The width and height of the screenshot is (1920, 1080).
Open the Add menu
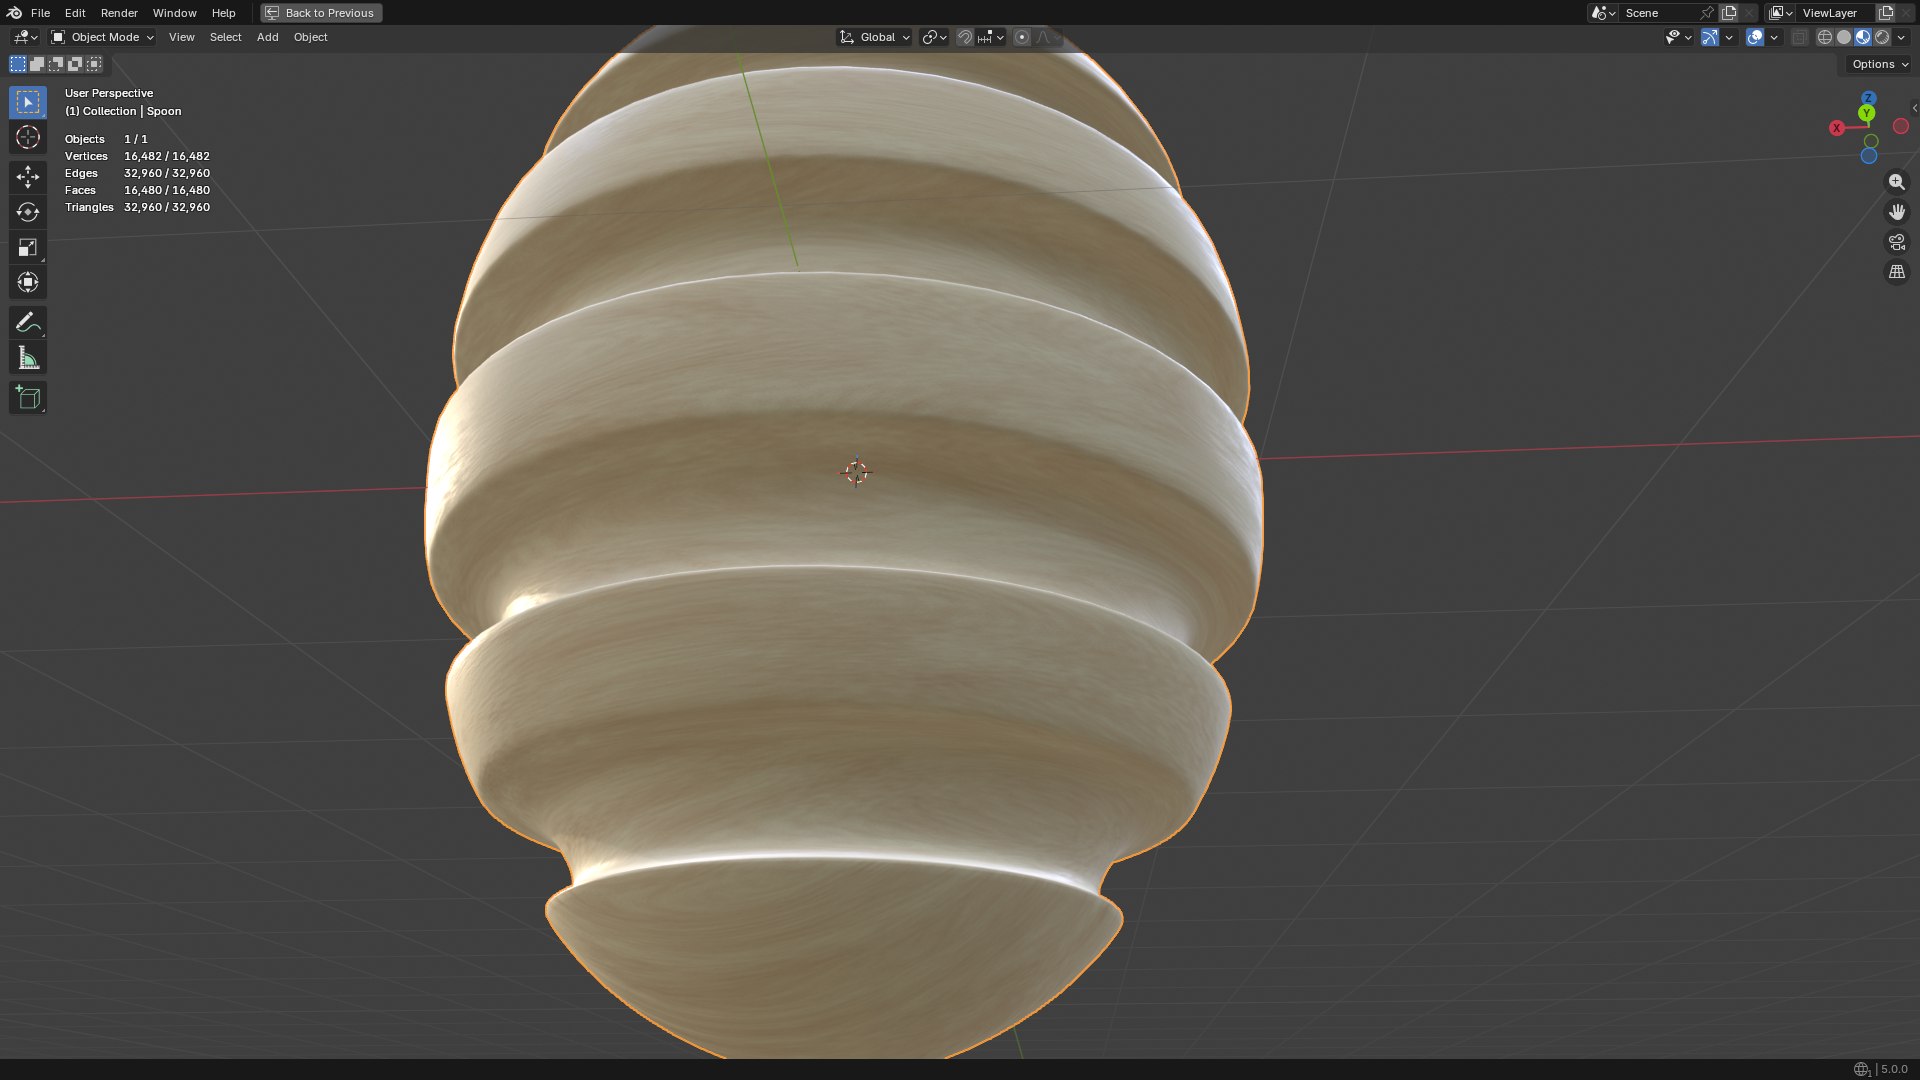click(x=267, y=37)
